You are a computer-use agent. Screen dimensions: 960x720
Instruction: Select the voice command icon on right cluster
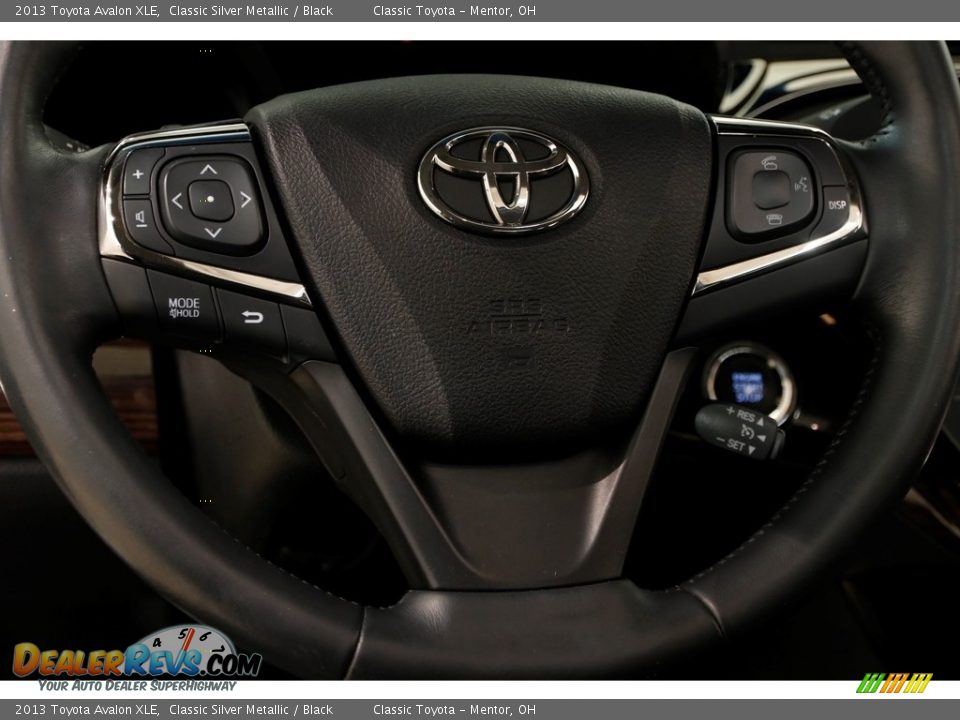pos(800,184)
